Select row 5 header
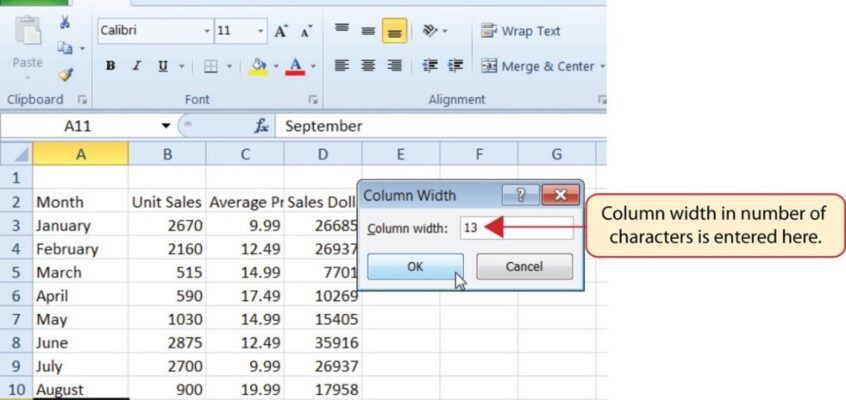Viewport: 846px width, 400px height. [16, 272]
